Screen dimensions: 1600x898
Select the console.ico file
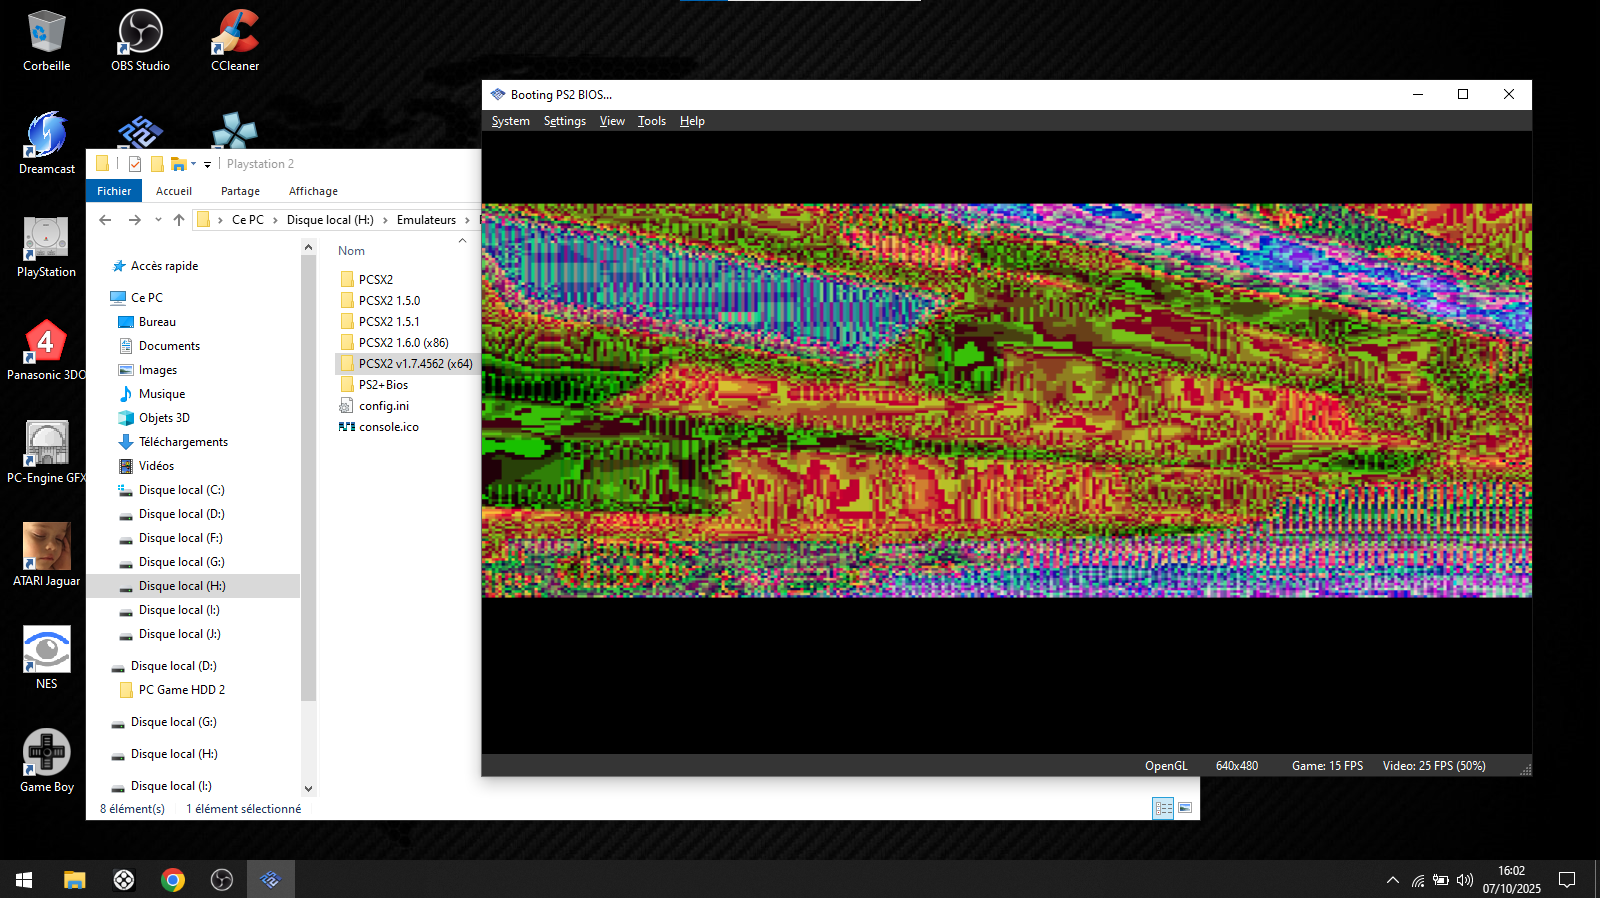click(x=388, y=427)
